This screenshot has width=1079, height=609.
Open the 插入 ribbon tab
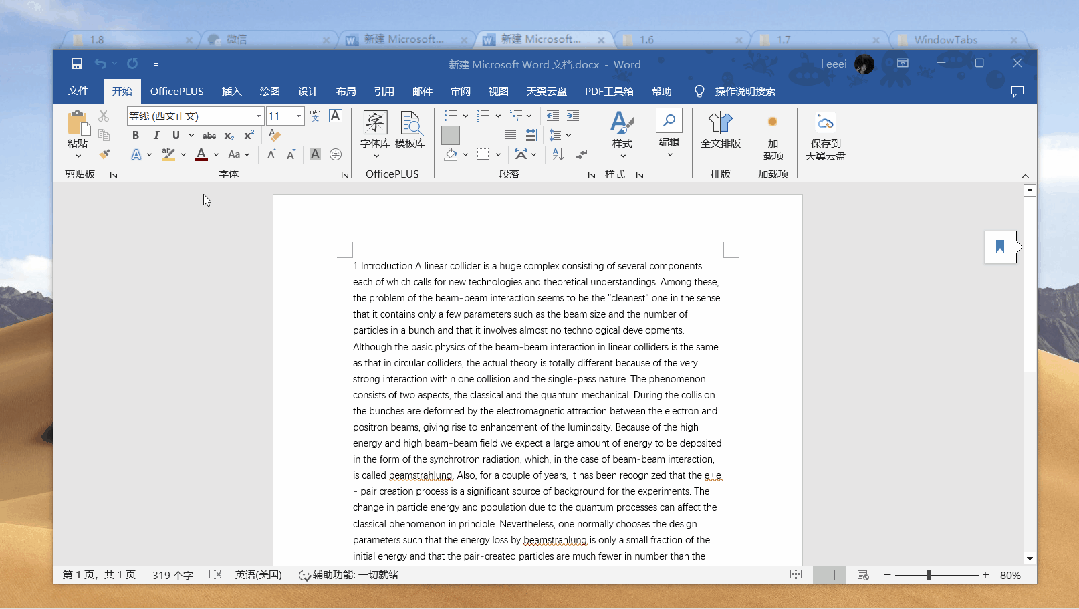(x=231, y=92)
